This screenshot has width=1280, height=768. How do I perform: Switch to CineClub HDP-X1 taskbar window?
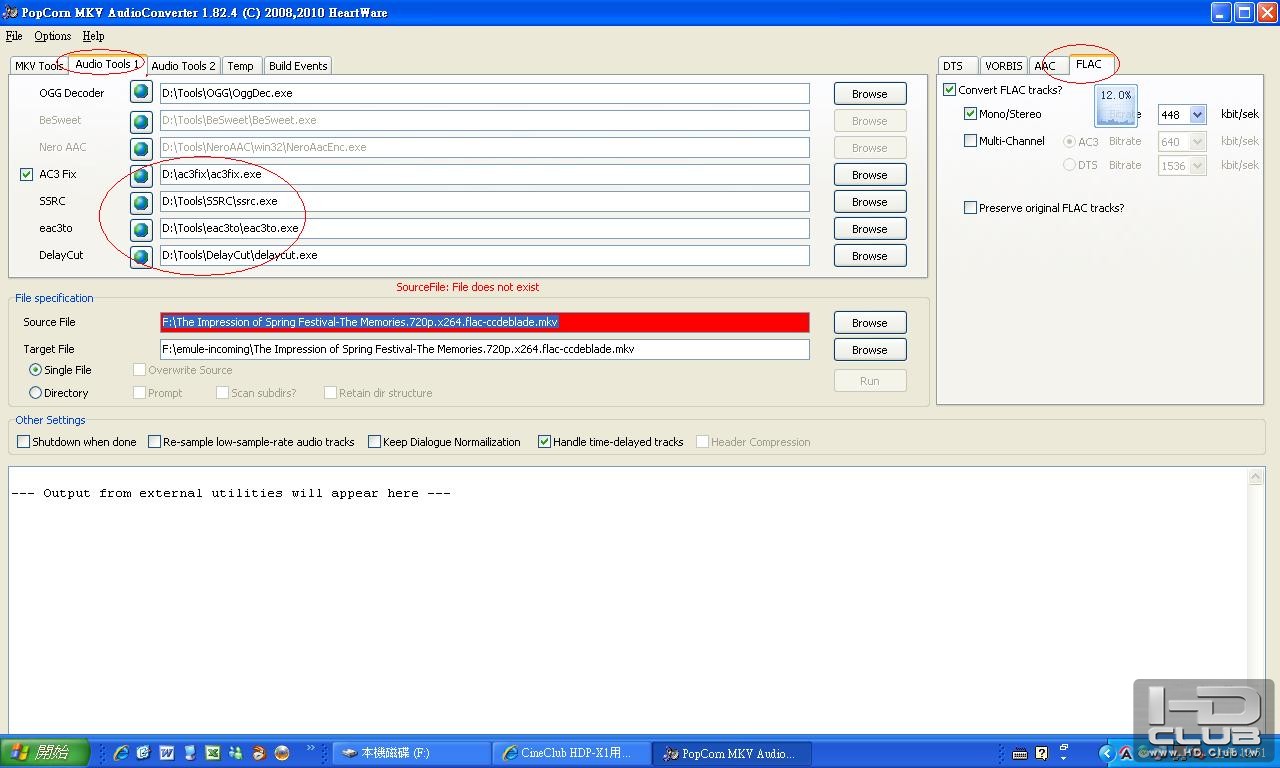pos(572,753)
